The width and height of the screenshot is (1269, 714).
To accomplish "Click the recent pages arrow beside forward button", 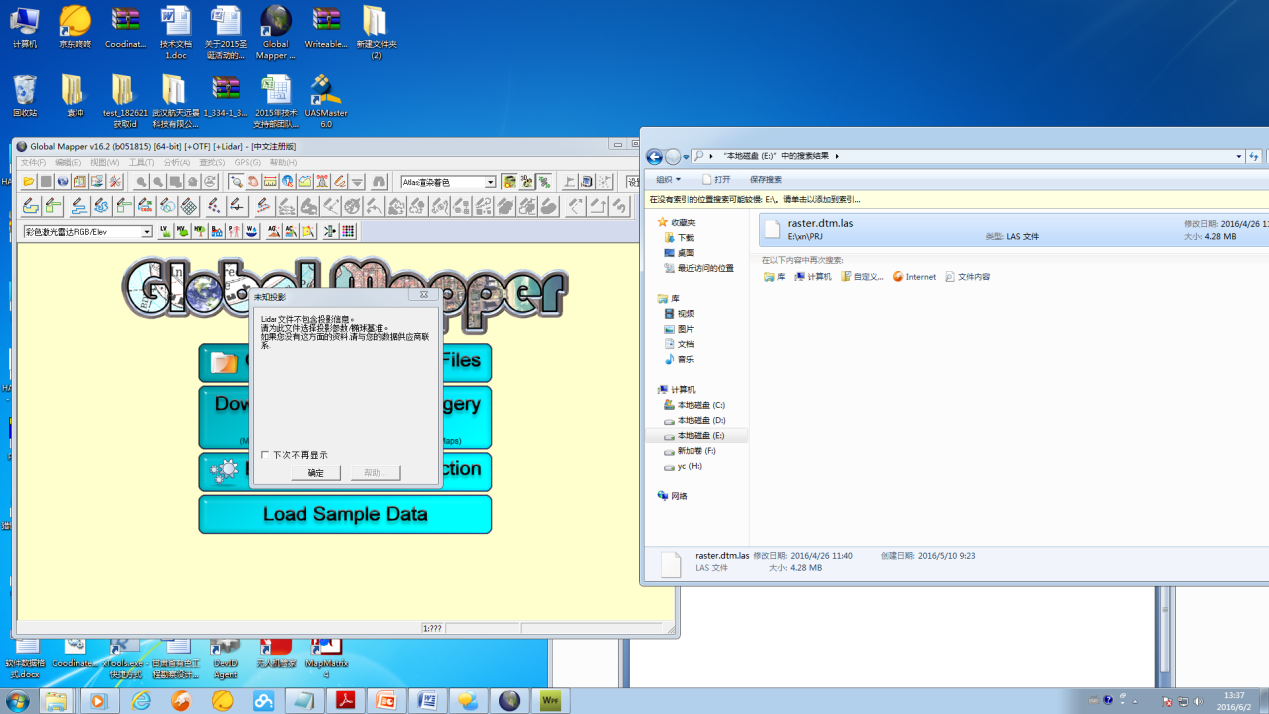I will [x=686, y=157].
